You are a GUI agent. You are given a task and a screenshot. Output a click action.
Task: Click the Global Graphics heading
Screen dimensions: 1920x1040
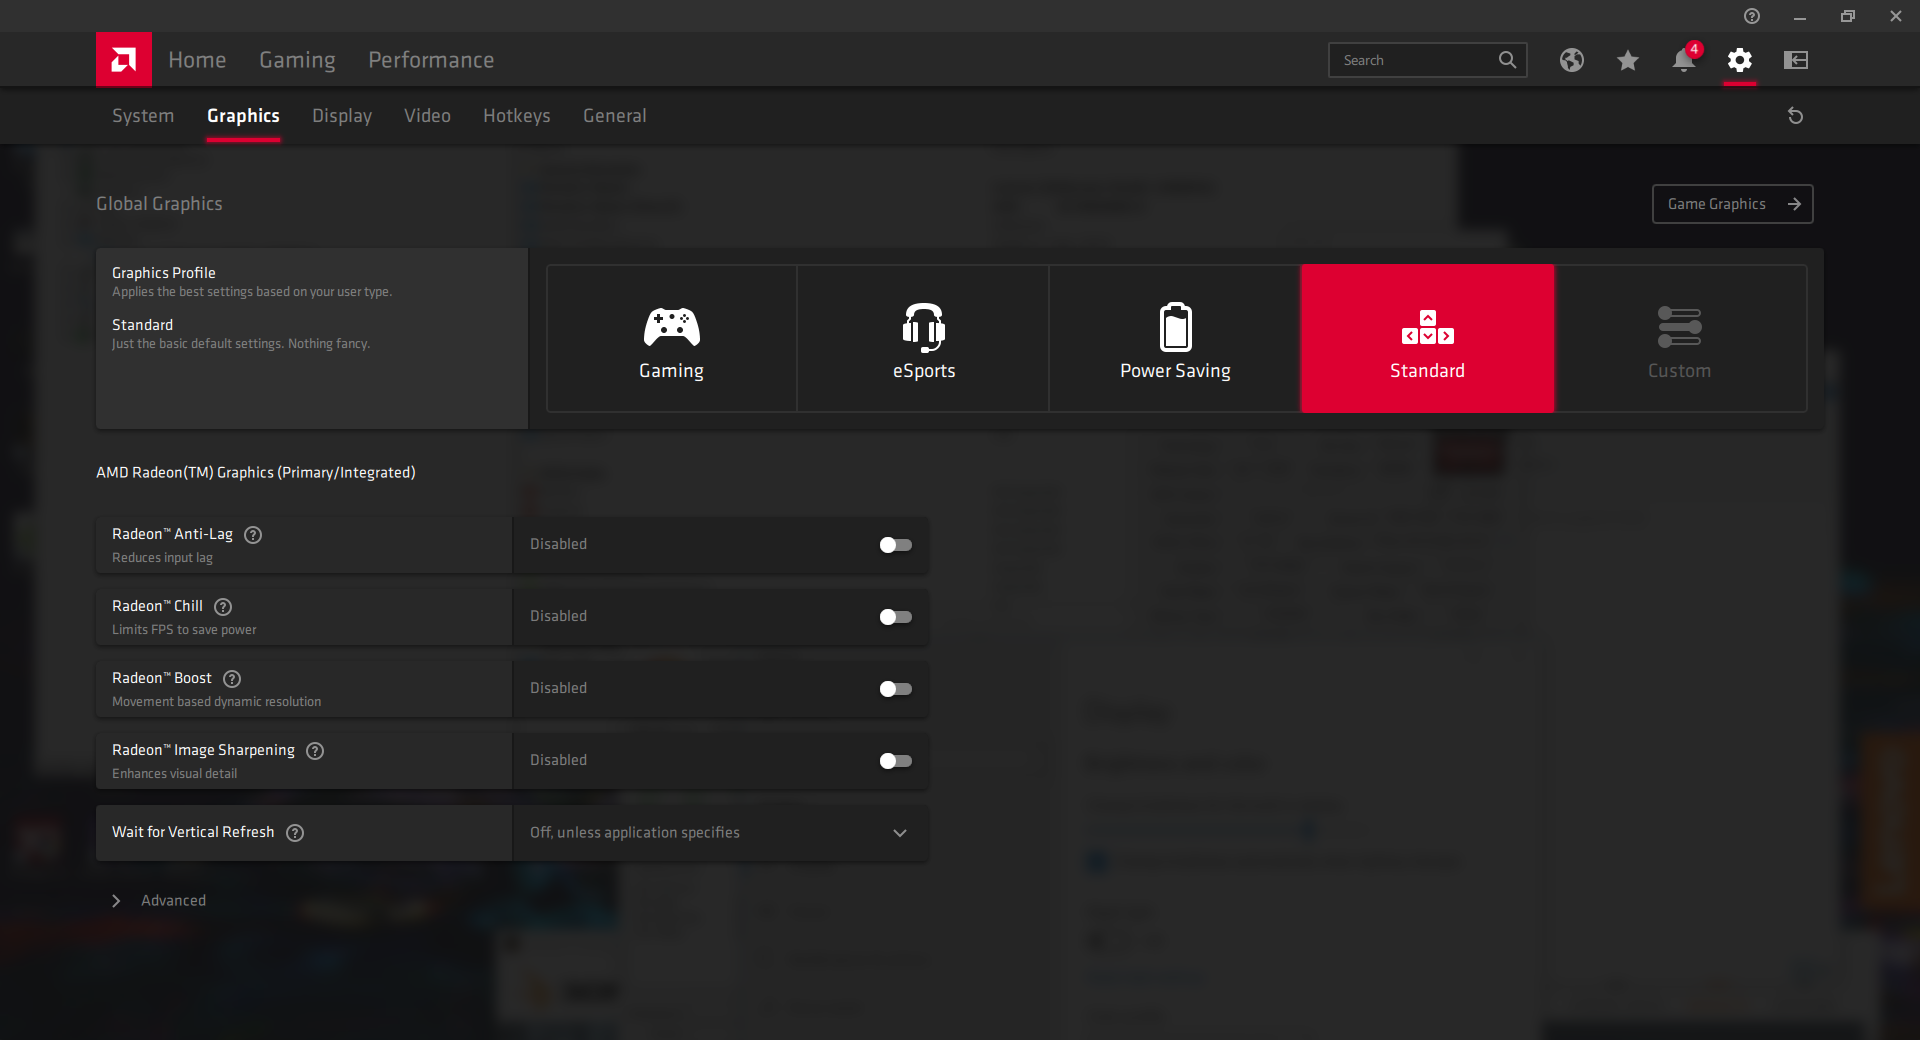coord(159,204)
